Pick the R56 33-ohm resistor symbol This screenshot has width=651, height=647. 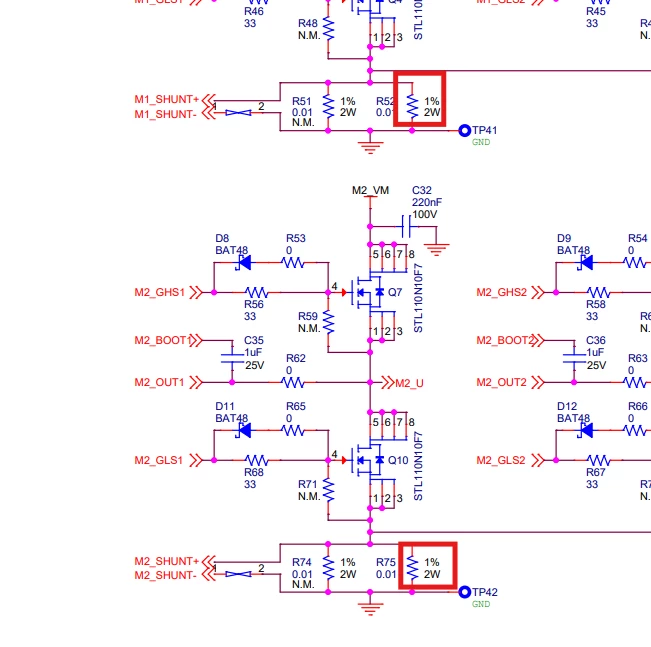pyautogui.click(x=257, y=292)
